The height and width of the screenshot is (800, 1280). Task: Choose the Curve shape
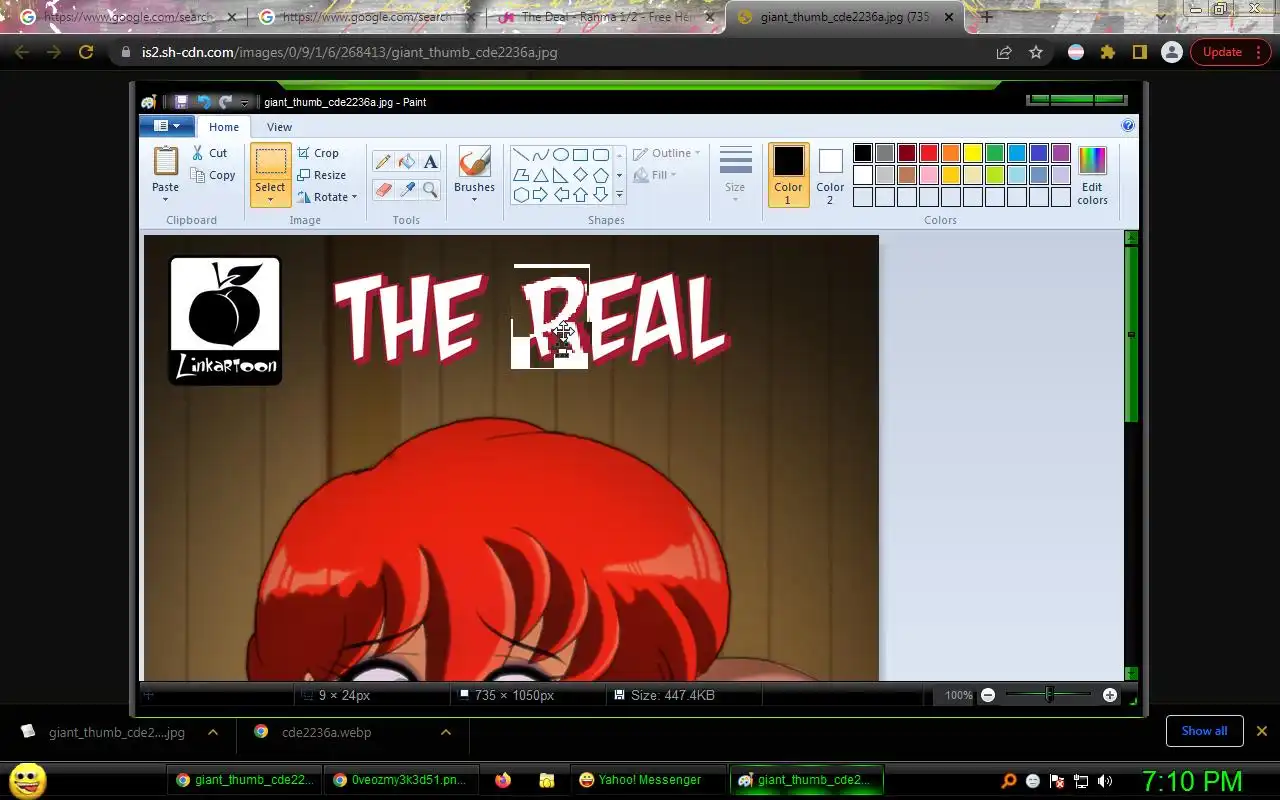[x=541, y=155]
